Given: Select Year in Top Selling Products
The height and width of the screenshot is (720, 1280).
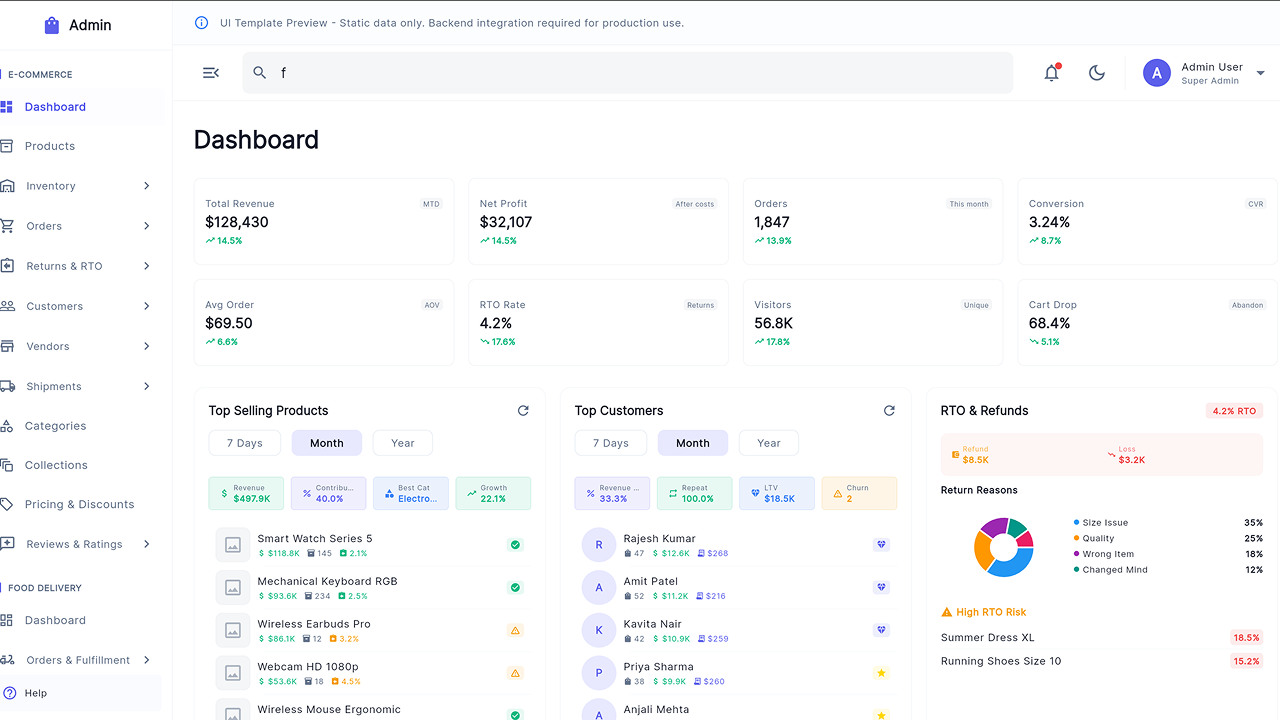Looking at the screenshot, I should pos(403,443).
